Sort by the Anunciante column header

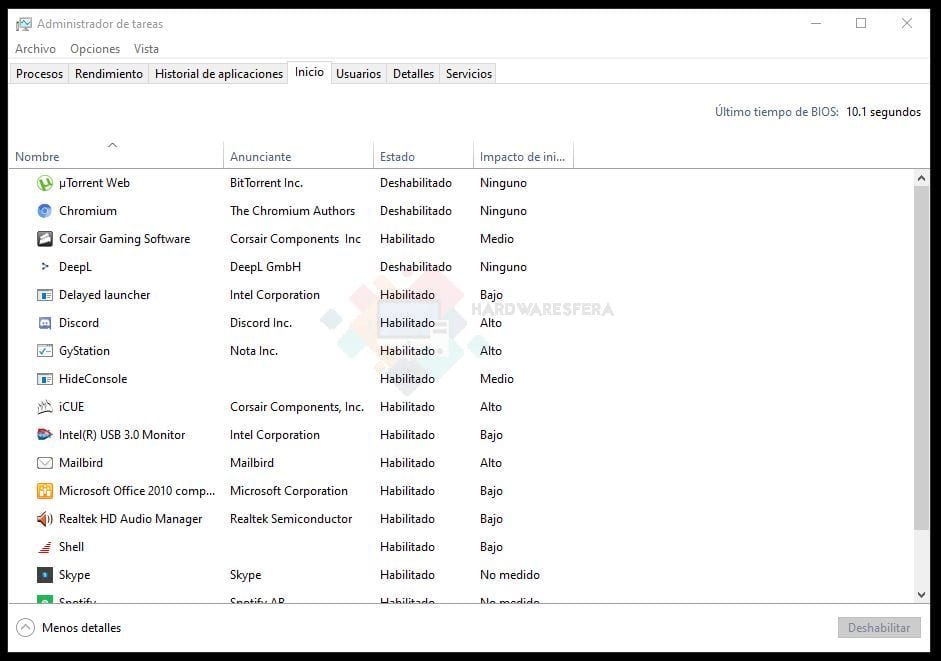click(x=298, y=155)
